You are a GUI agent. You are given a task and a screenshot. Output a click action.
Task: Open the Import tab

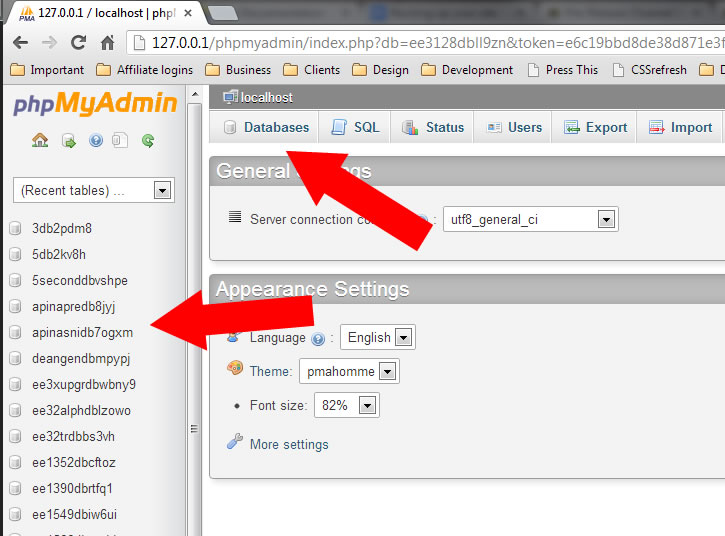pos(680,127)
